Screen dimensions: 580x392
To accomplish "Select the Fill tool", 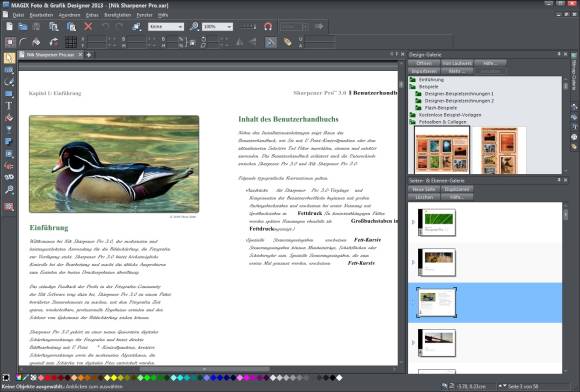I will pos(9,118).
